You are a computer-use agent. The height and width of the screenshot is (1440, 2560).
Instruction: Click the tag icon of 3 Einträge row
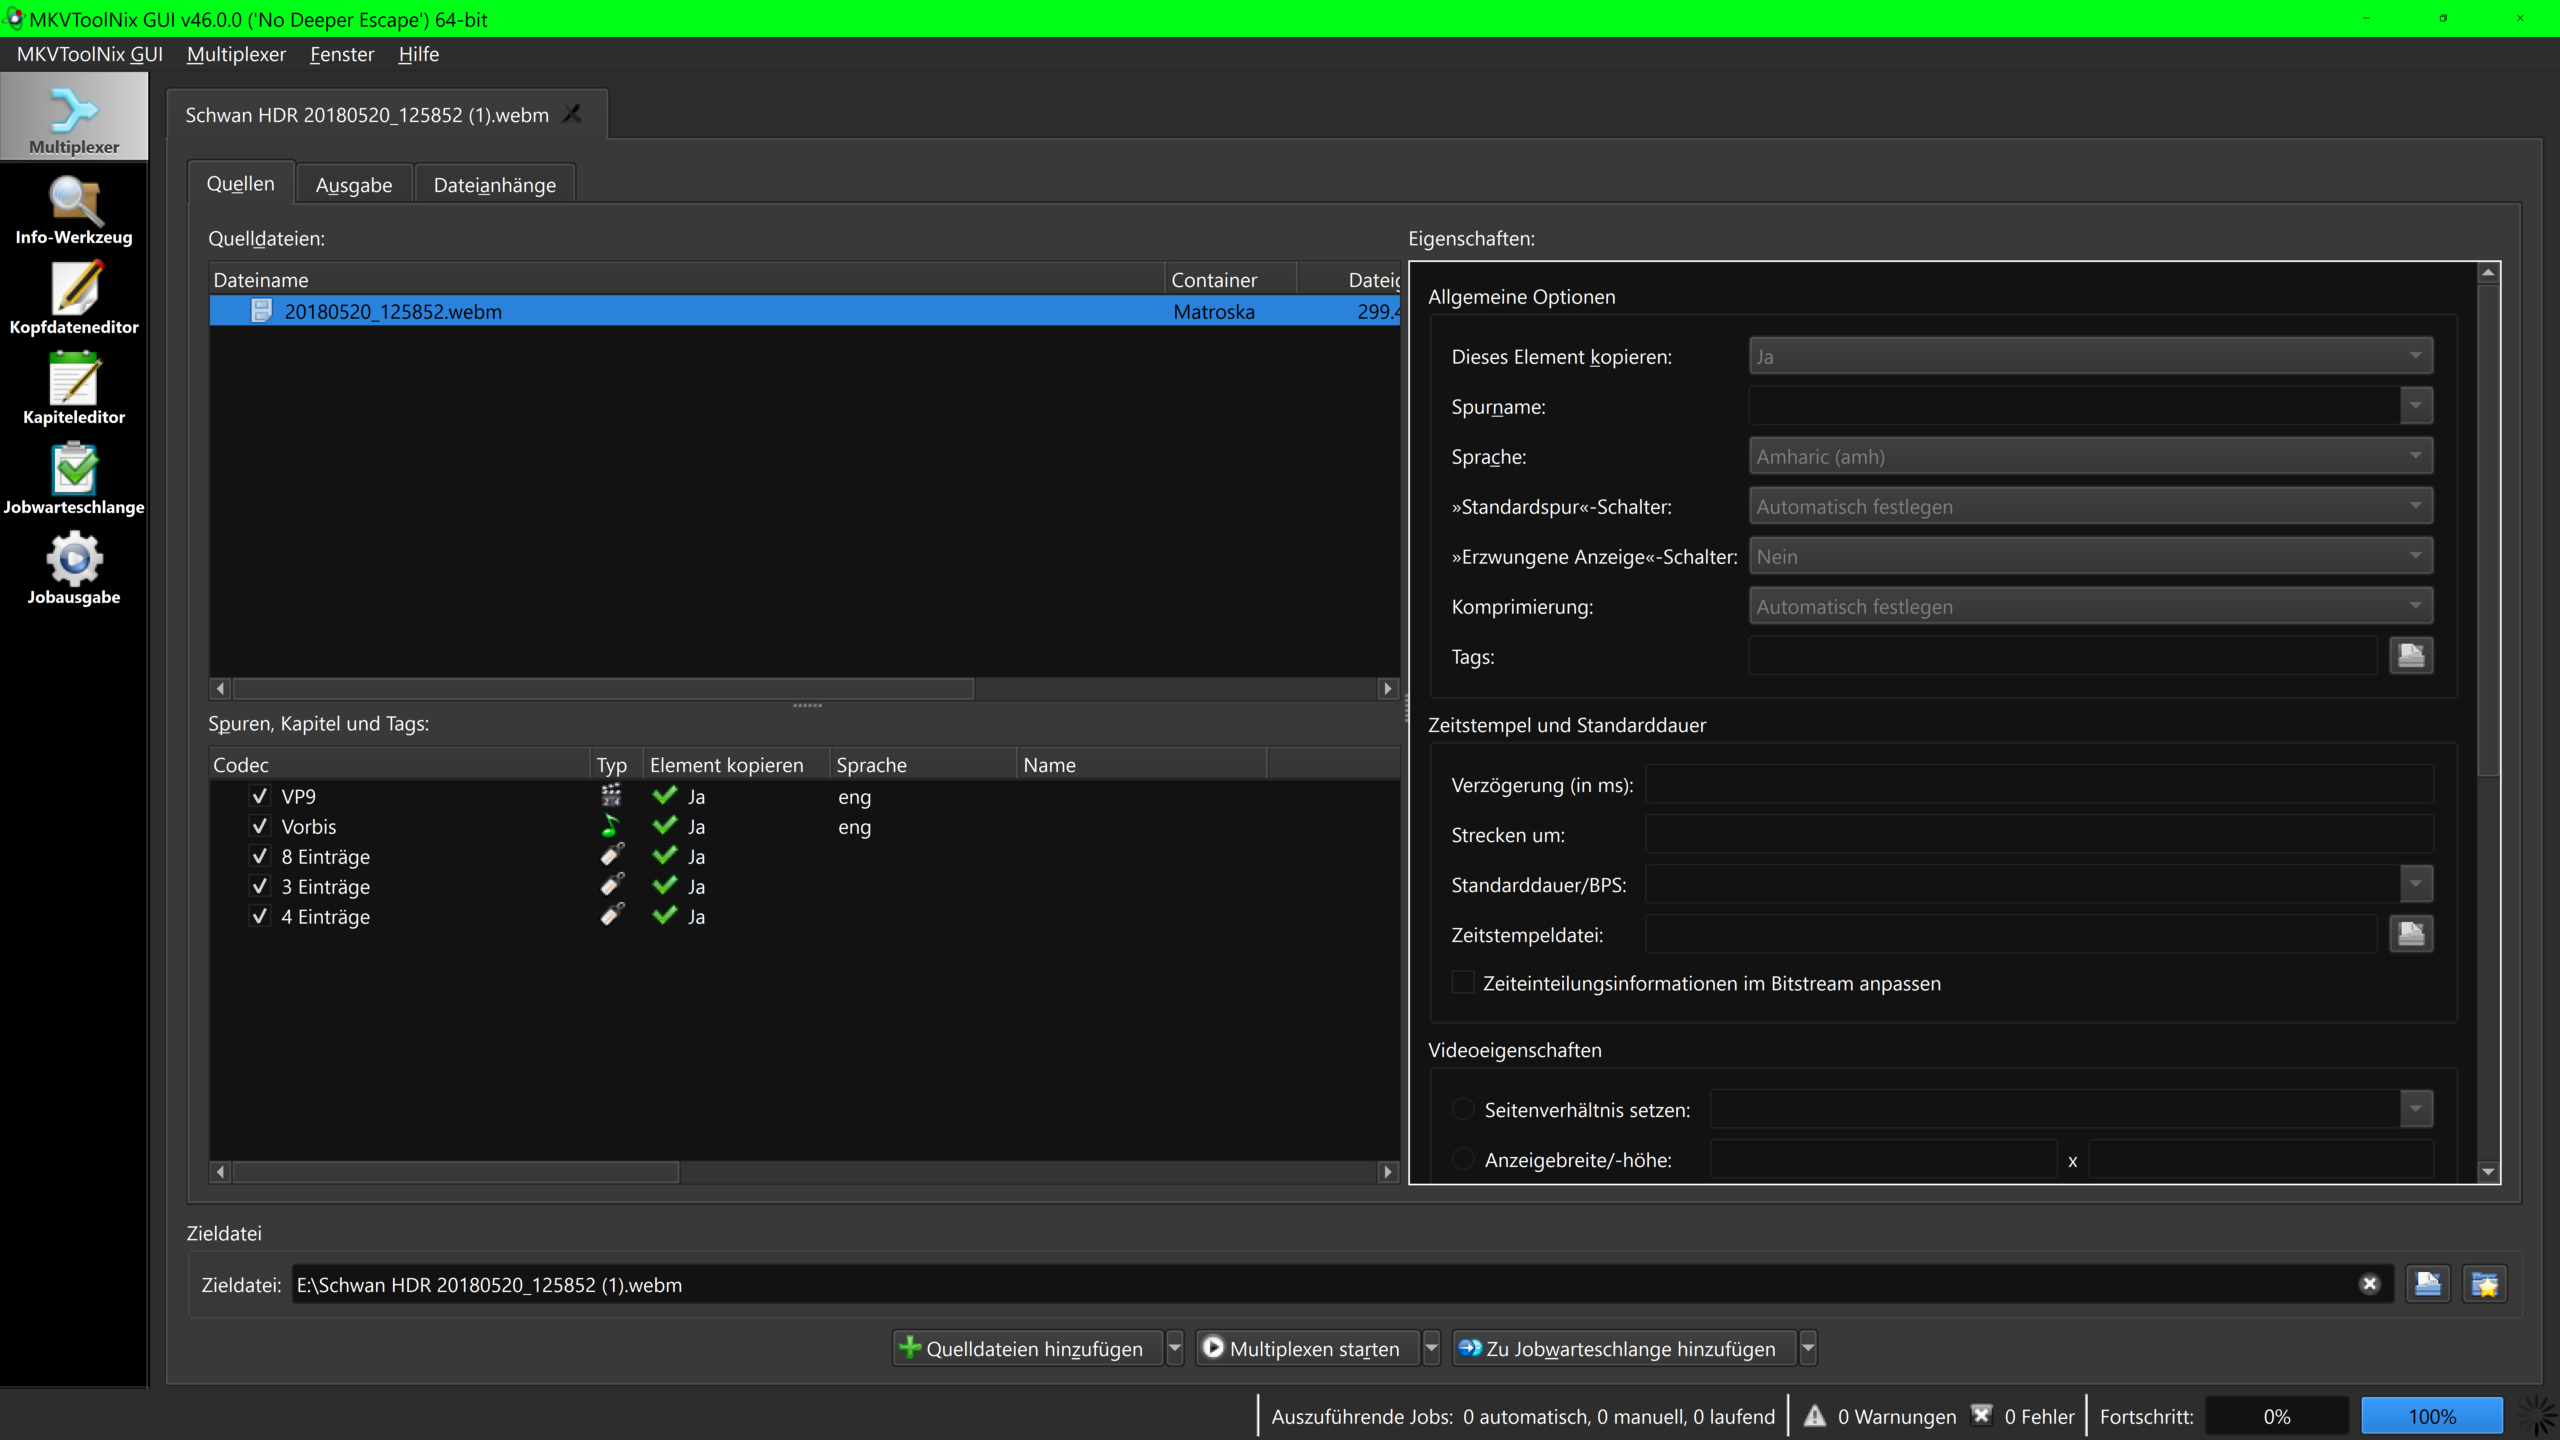click(611, 886)
